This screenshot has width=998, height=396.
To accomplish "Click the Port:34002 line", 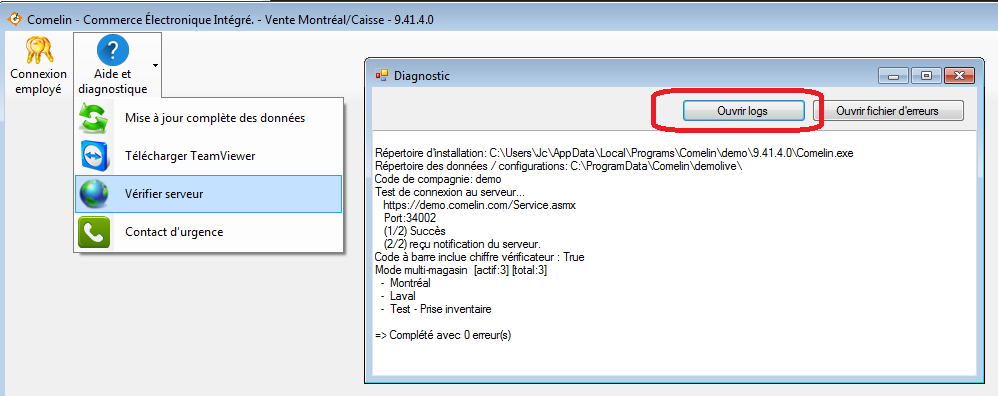I will tap(410, 218).
